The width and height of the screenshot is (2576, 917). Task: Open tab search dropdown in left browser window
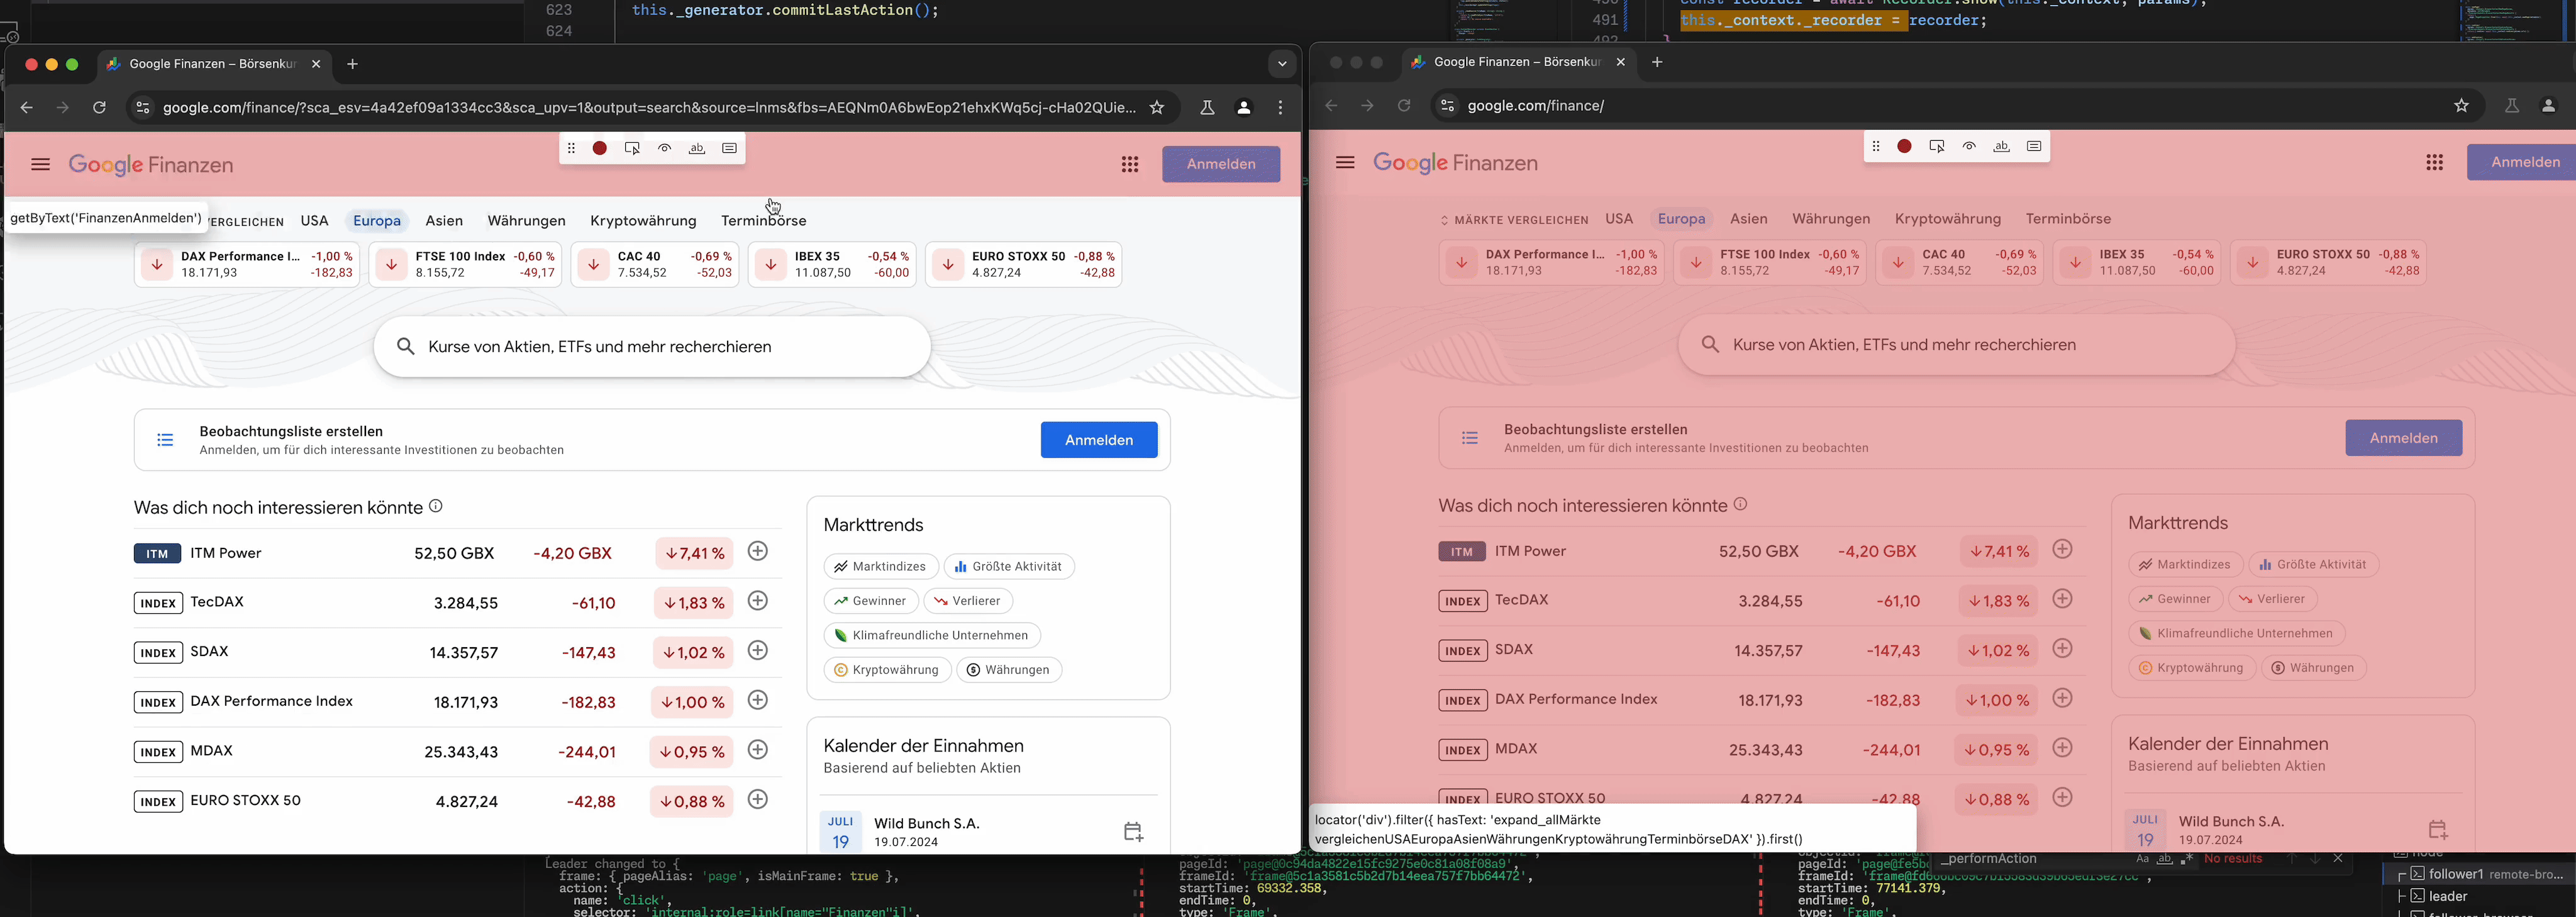[x=1282, y=64]
